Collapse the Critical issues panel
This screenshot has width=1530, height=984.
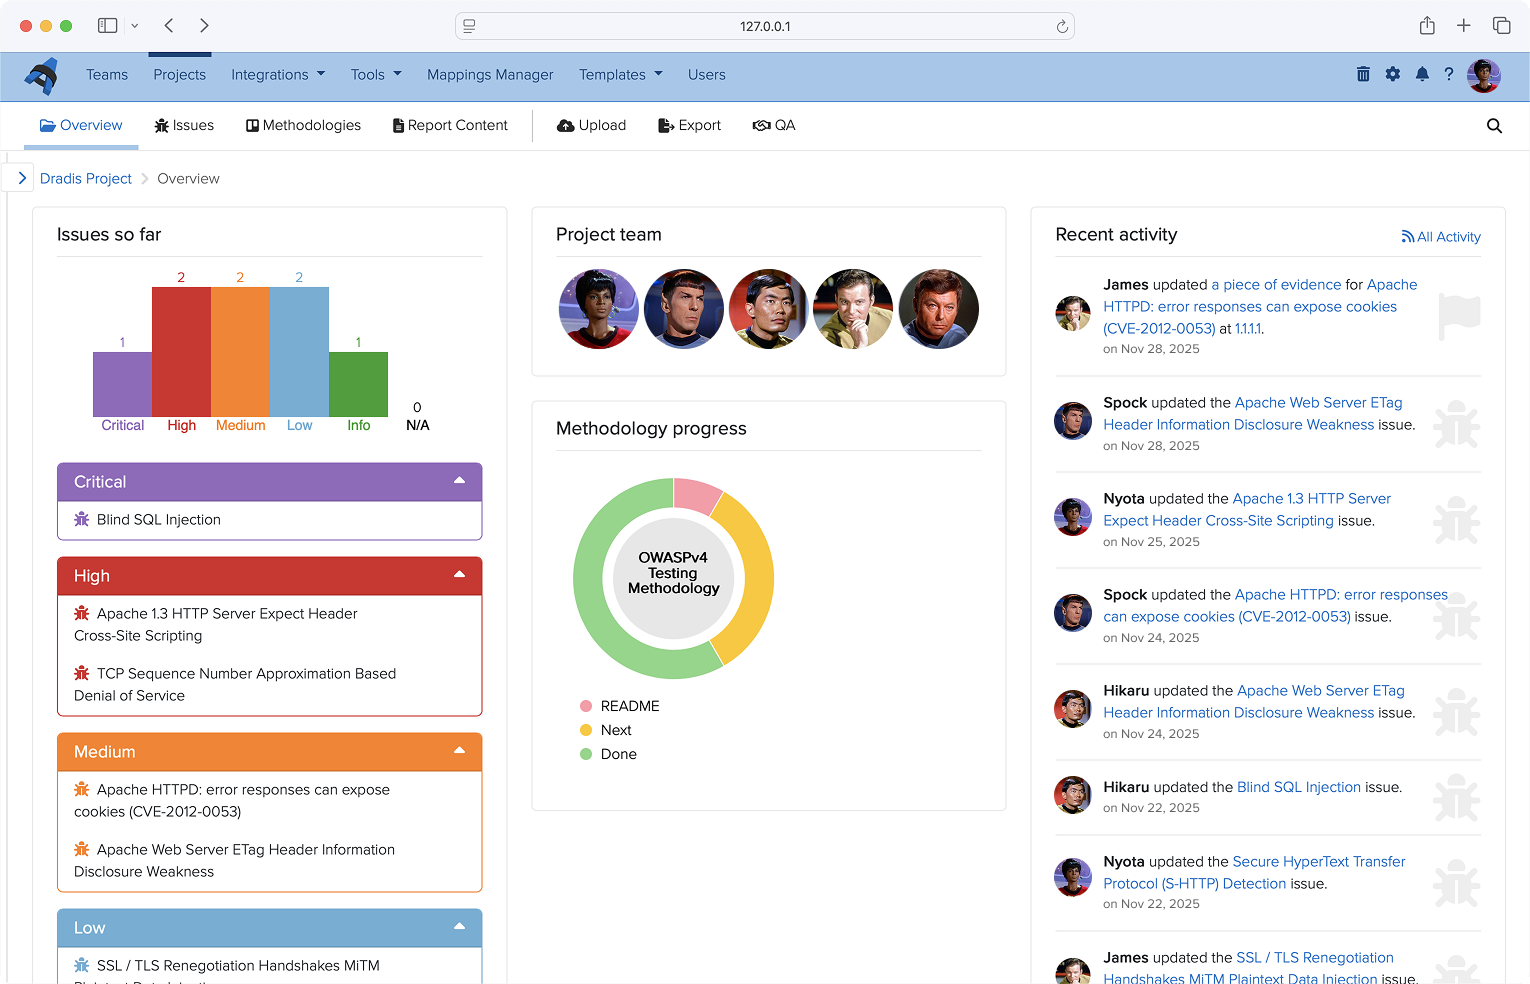pyautogui.click(x=459, y=481)
